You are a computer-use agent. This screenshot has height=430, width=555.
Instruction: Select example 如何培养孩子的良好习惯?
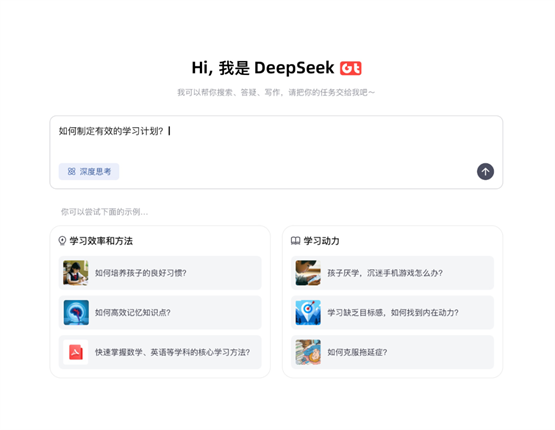[x=160, y=273]
